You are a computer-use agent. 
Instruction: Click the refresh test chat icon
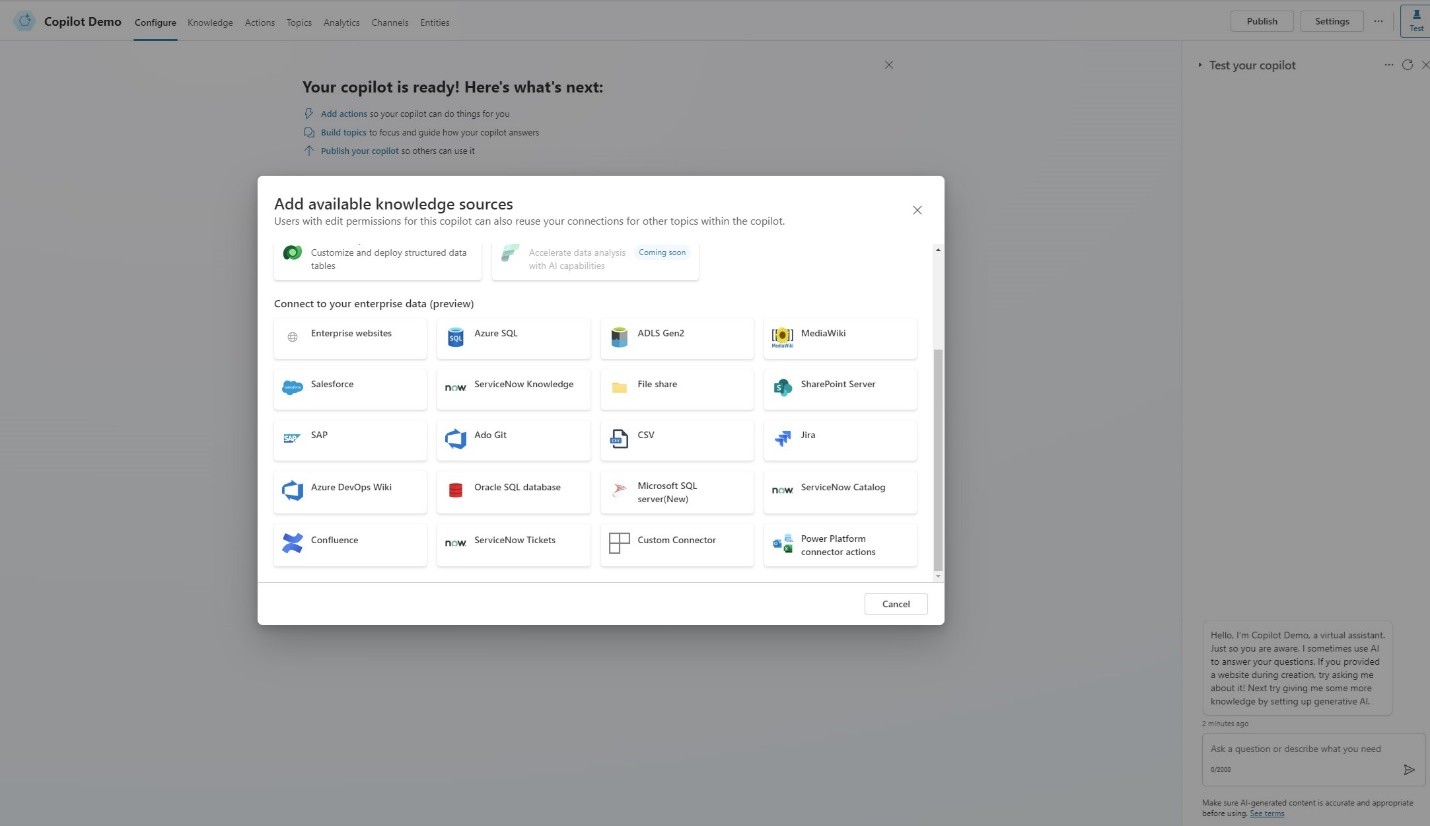1407,65
